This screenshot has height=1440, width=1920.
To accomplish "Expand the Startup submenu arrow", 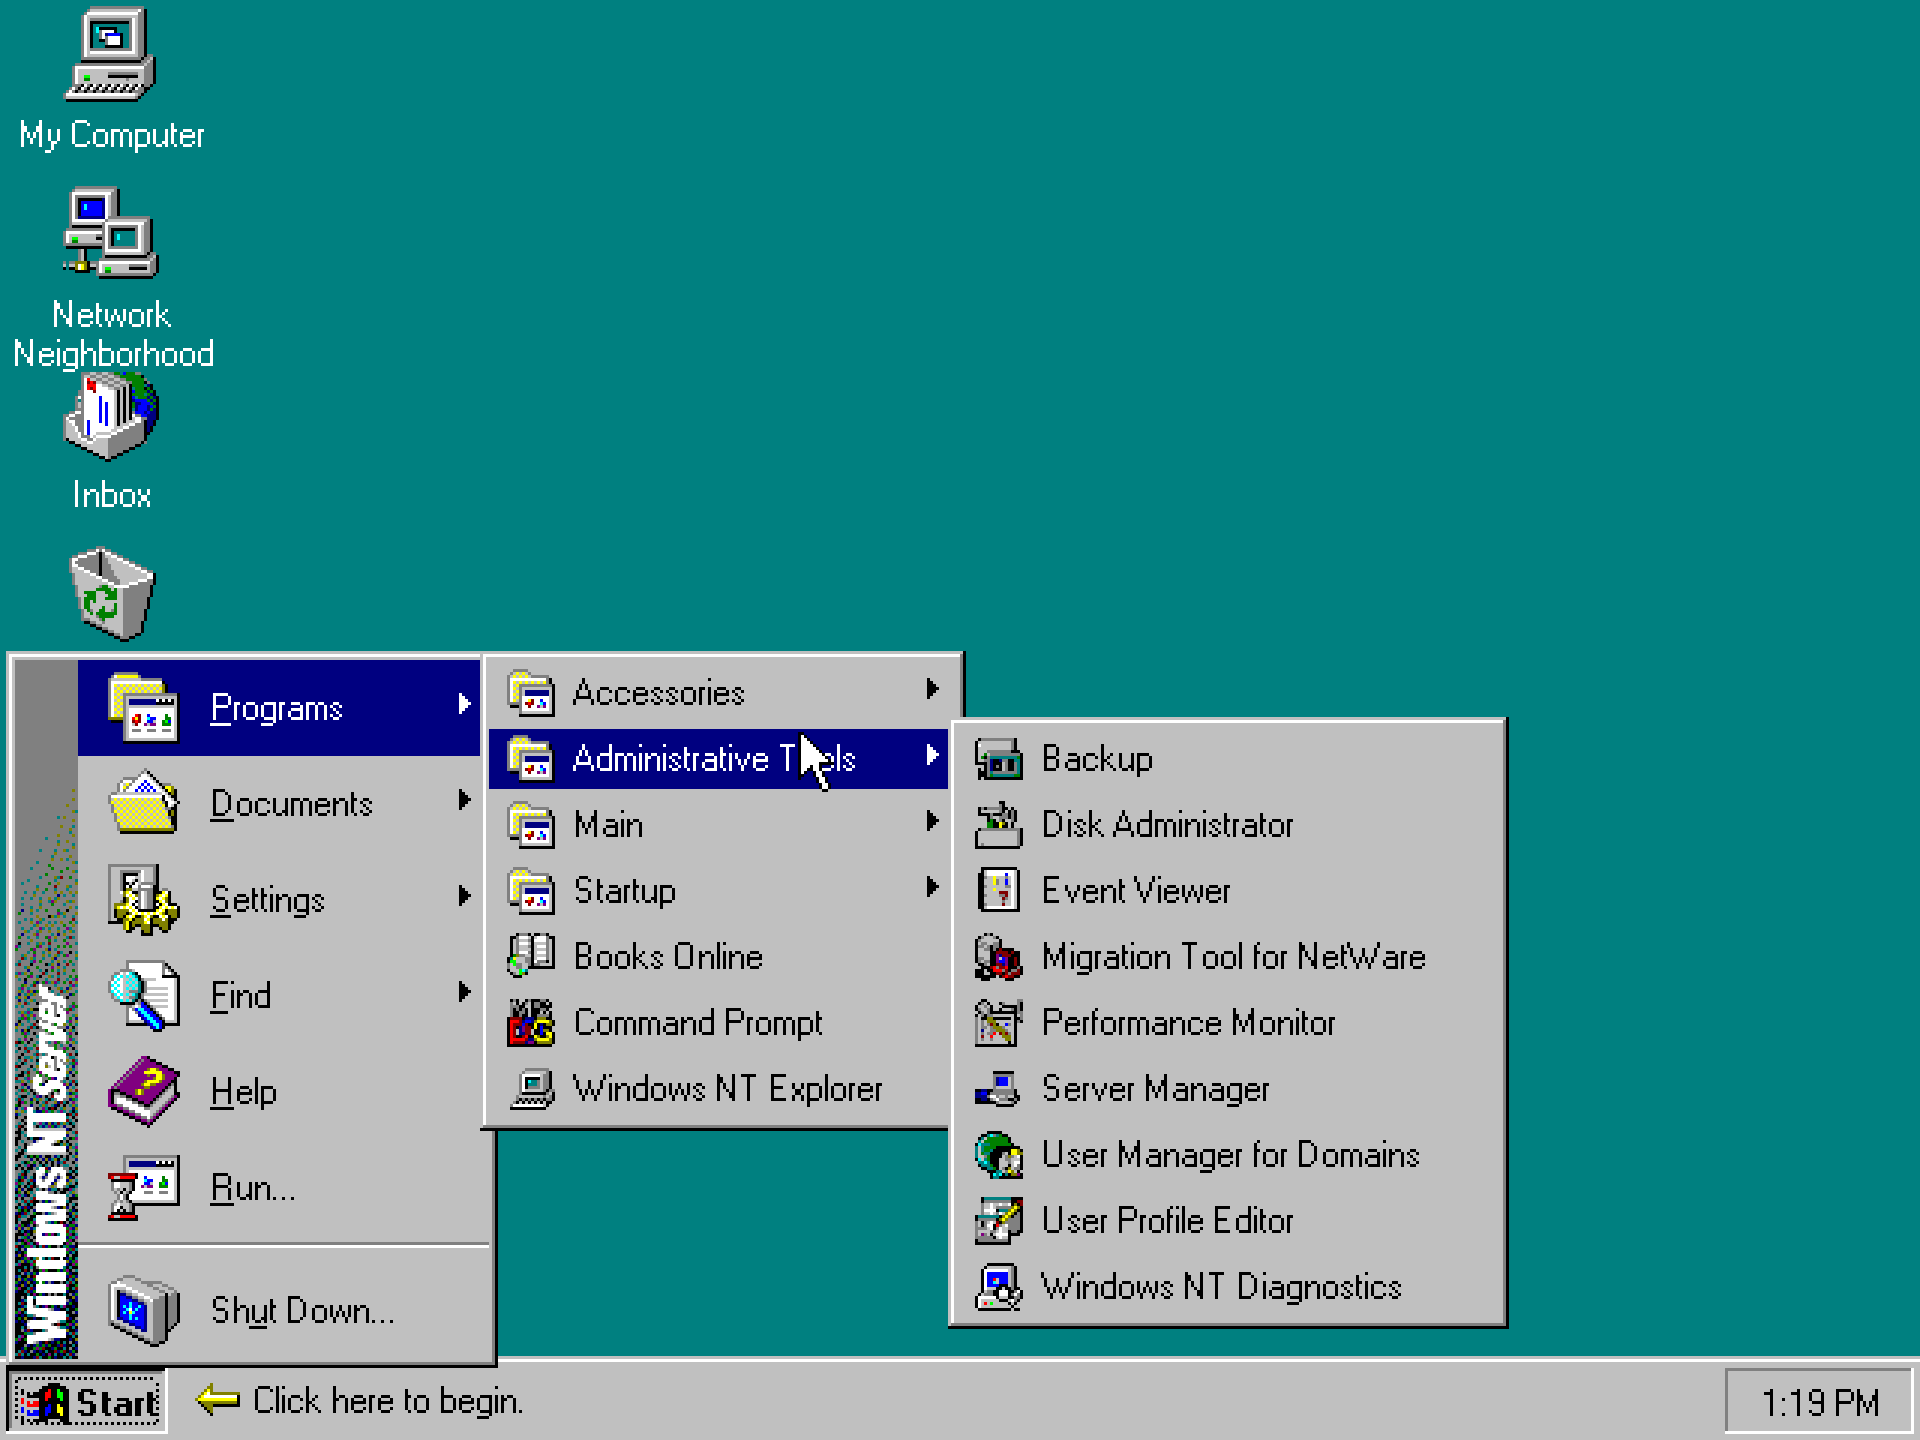I will click(x=932, y=887).
